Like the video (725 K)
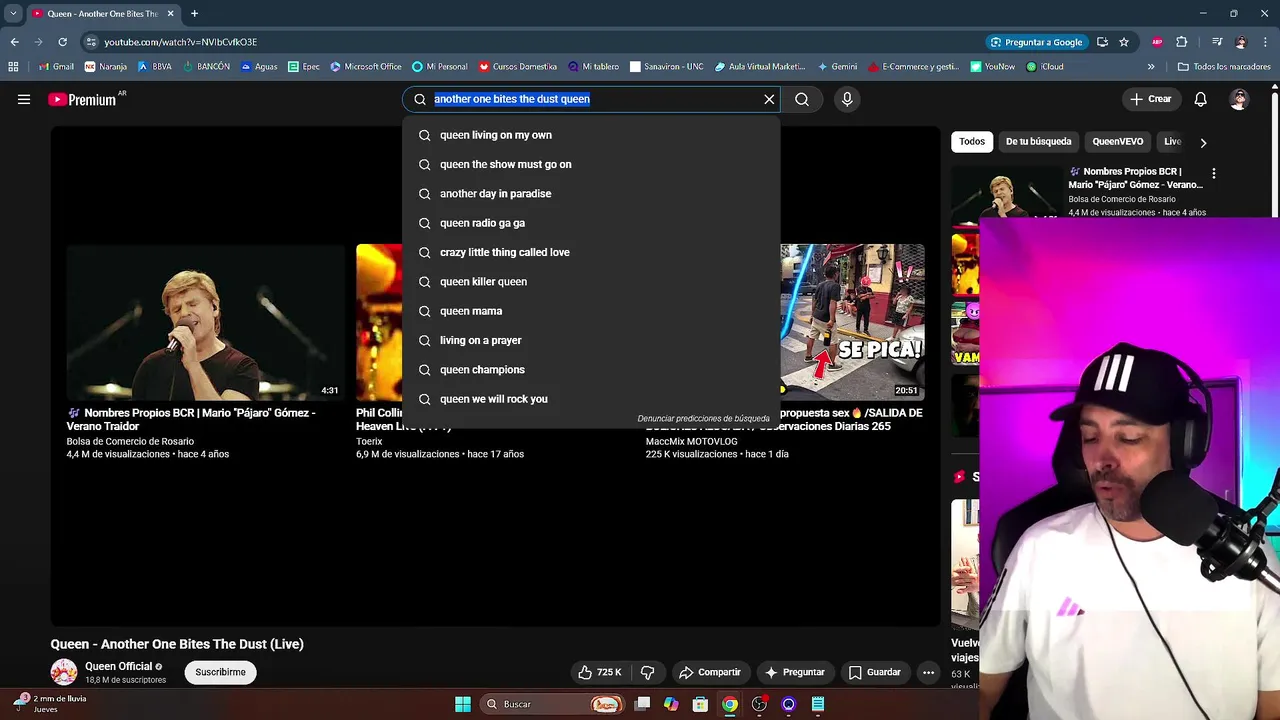The image size is (1280, 720). pos(600,672)
